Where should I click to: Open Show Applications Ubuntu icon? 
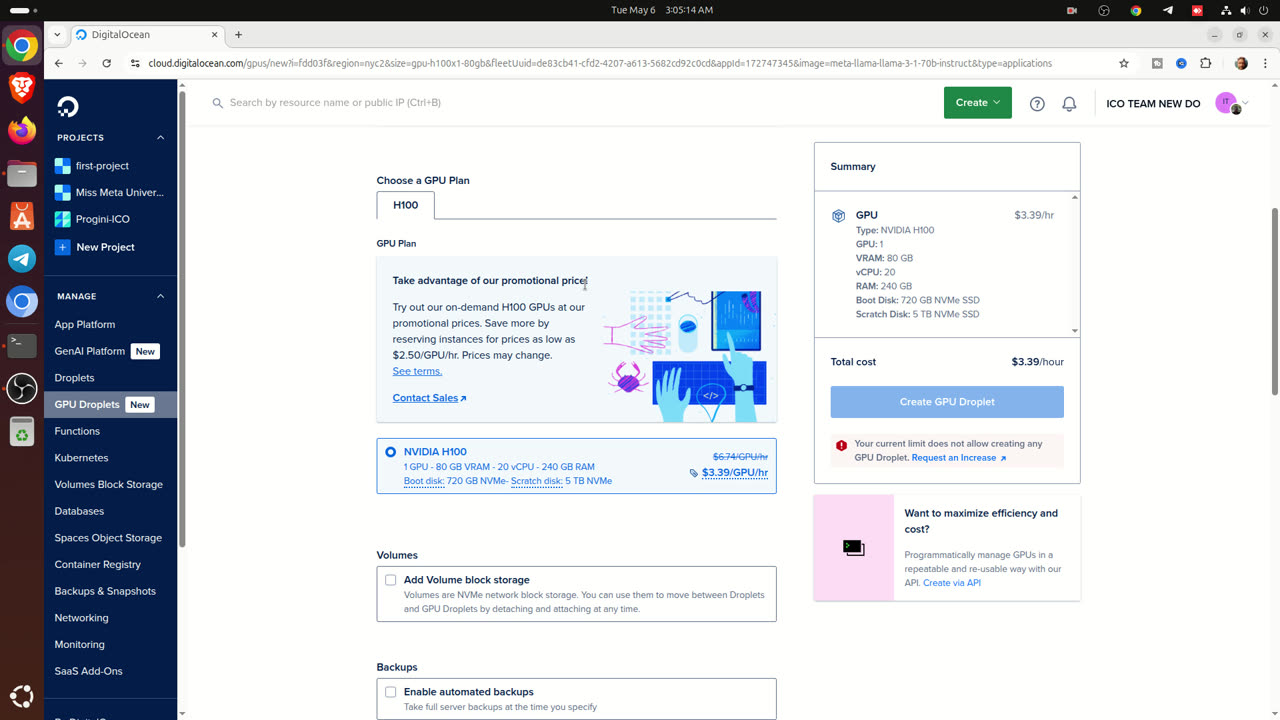(x=22, y=696)
